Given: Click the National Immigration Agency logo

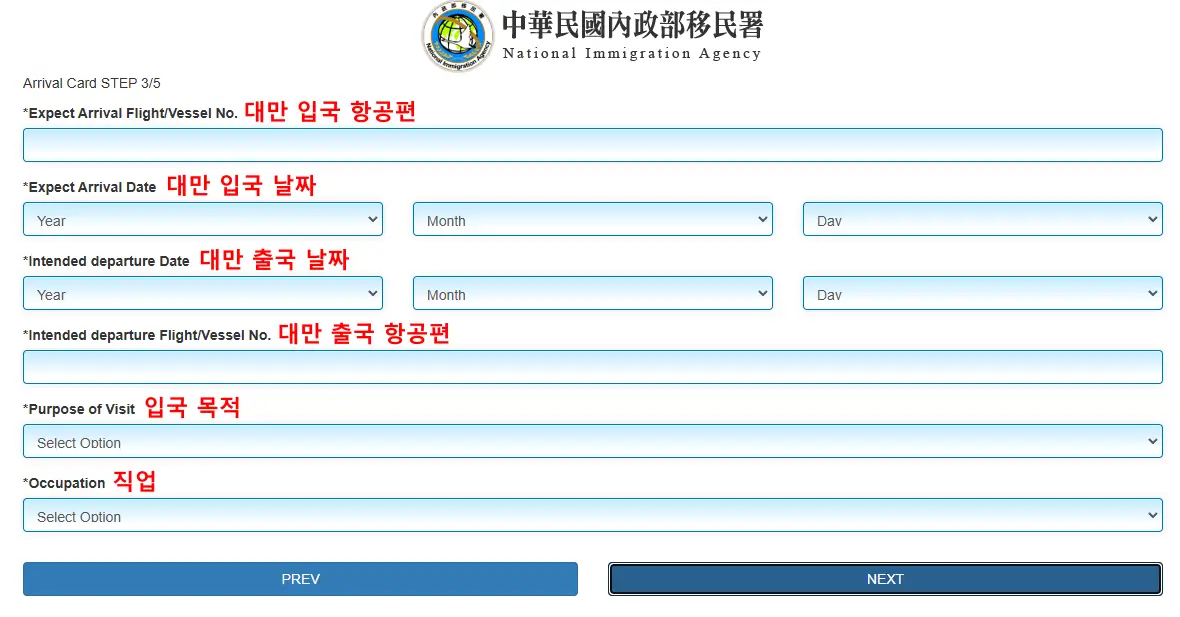Looking at the screenshot, I should [x=457, y=36].
